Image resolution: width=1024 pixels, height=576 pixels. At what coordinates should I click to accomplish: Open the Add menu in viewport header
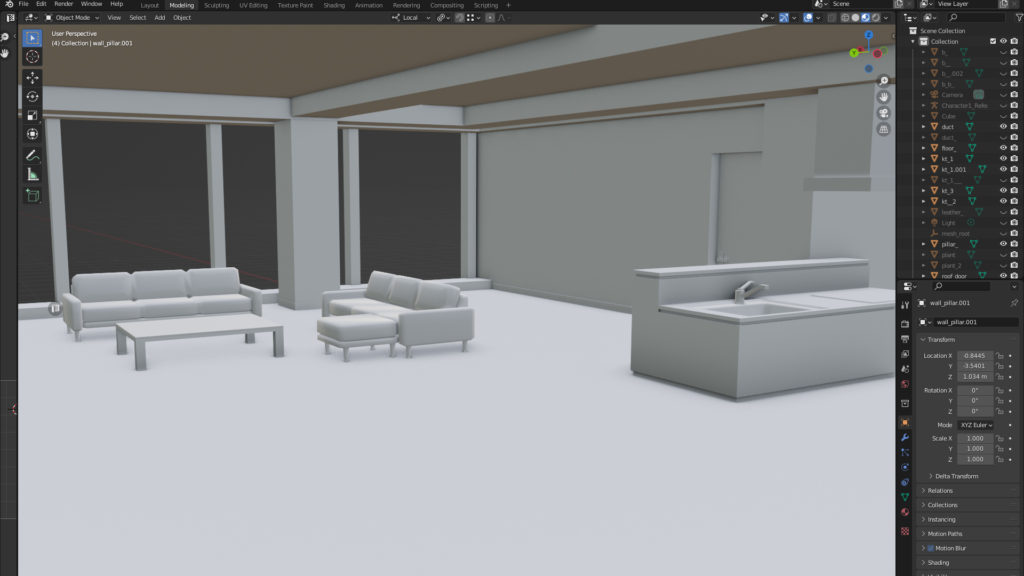coord(159,17)
